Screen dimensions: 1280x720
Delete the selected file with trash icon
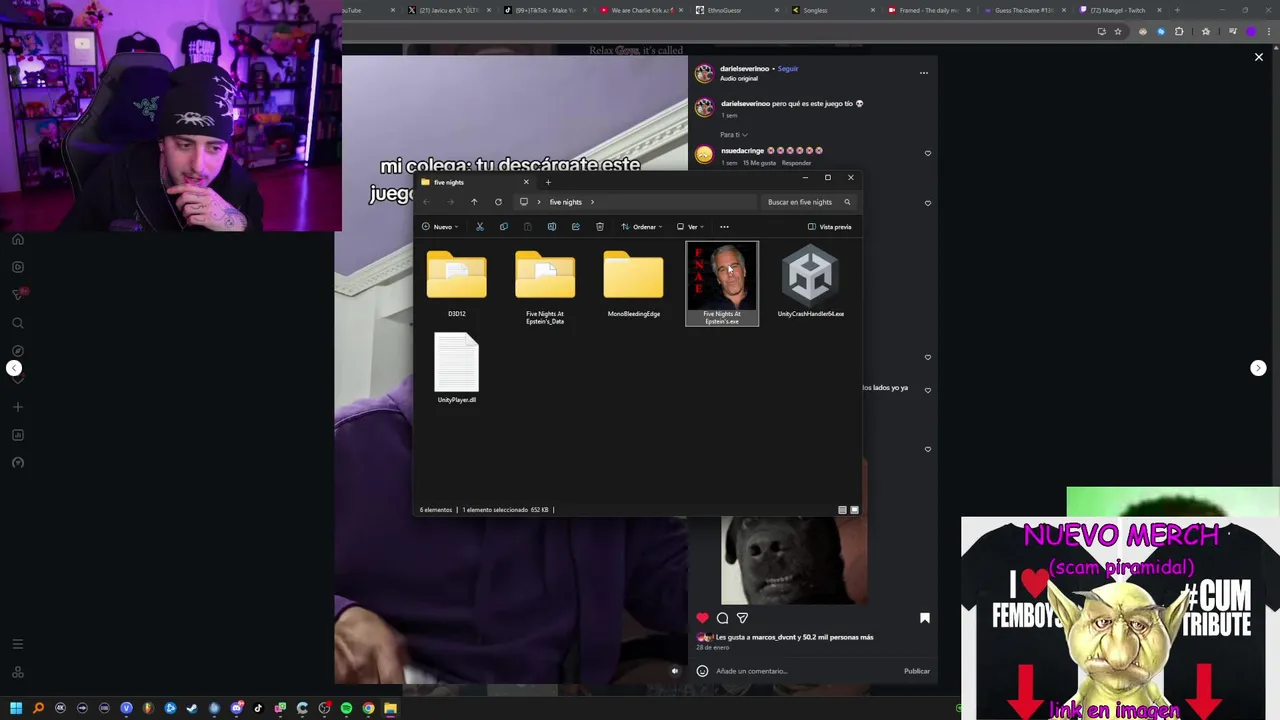tap(600, 227)
